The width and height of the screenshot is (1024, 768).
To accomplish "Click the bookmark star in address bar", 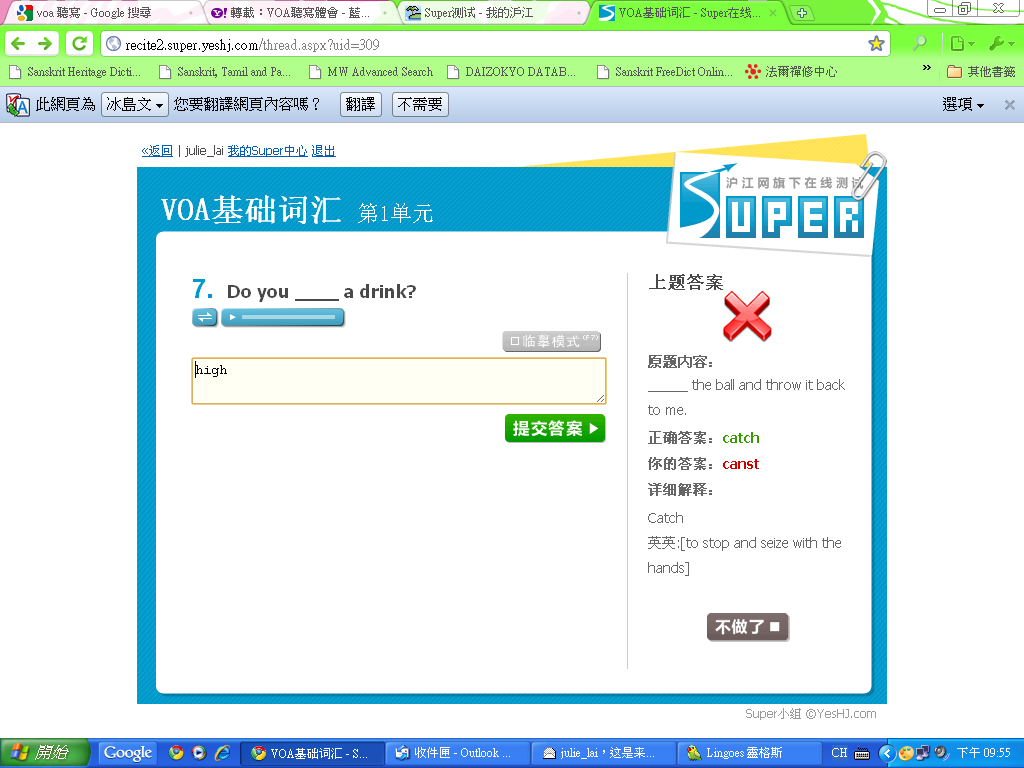I will point(876,44).
